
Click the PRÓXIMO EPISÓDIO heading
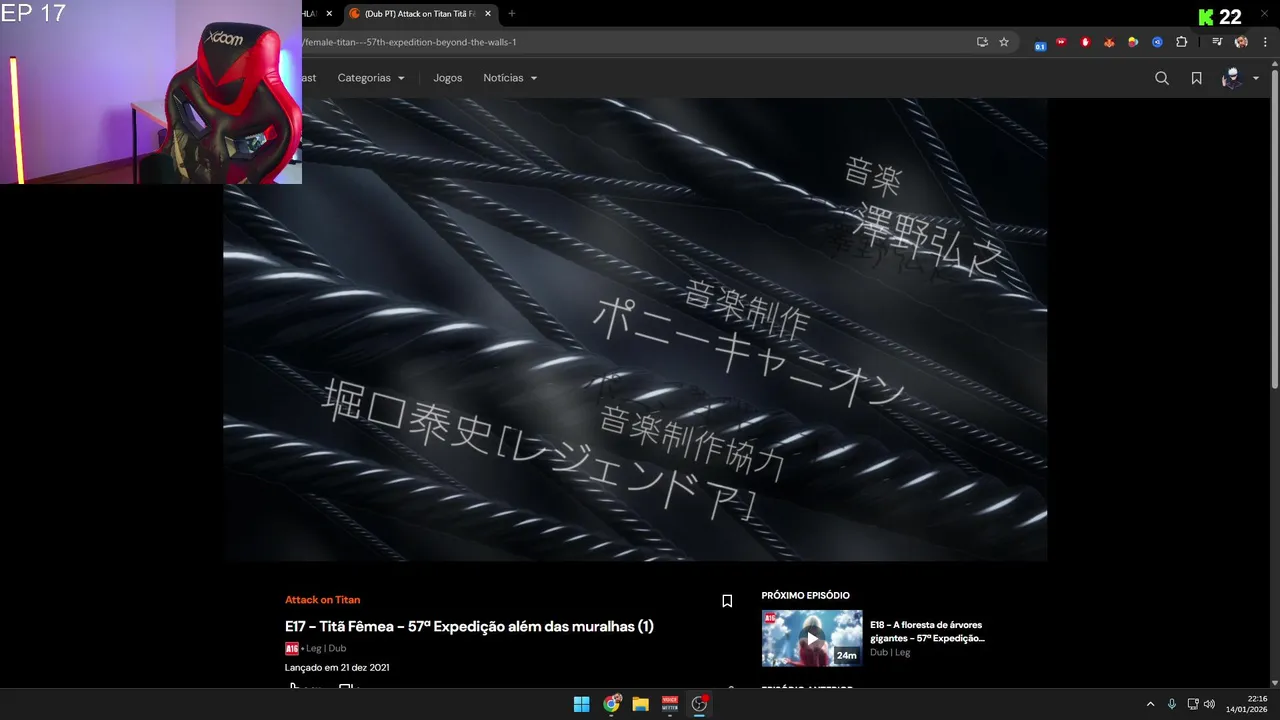coord(805,595)
